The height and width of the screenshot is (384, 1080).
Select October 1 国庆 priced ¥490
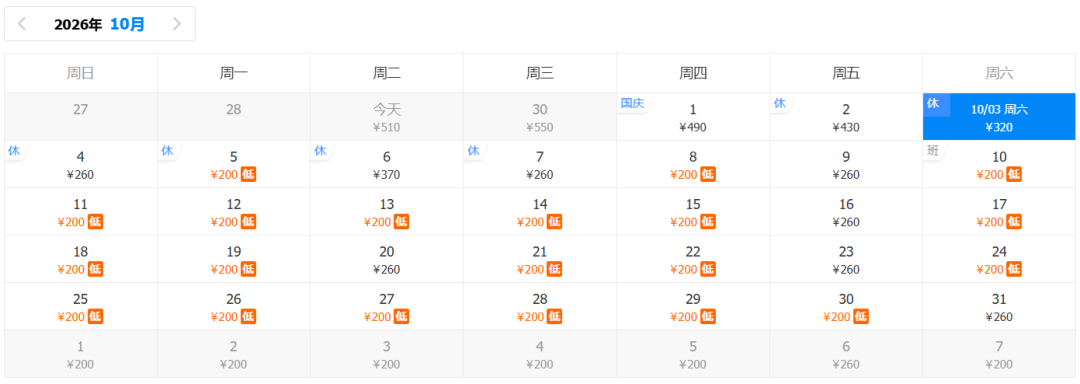tap(693, 117)
